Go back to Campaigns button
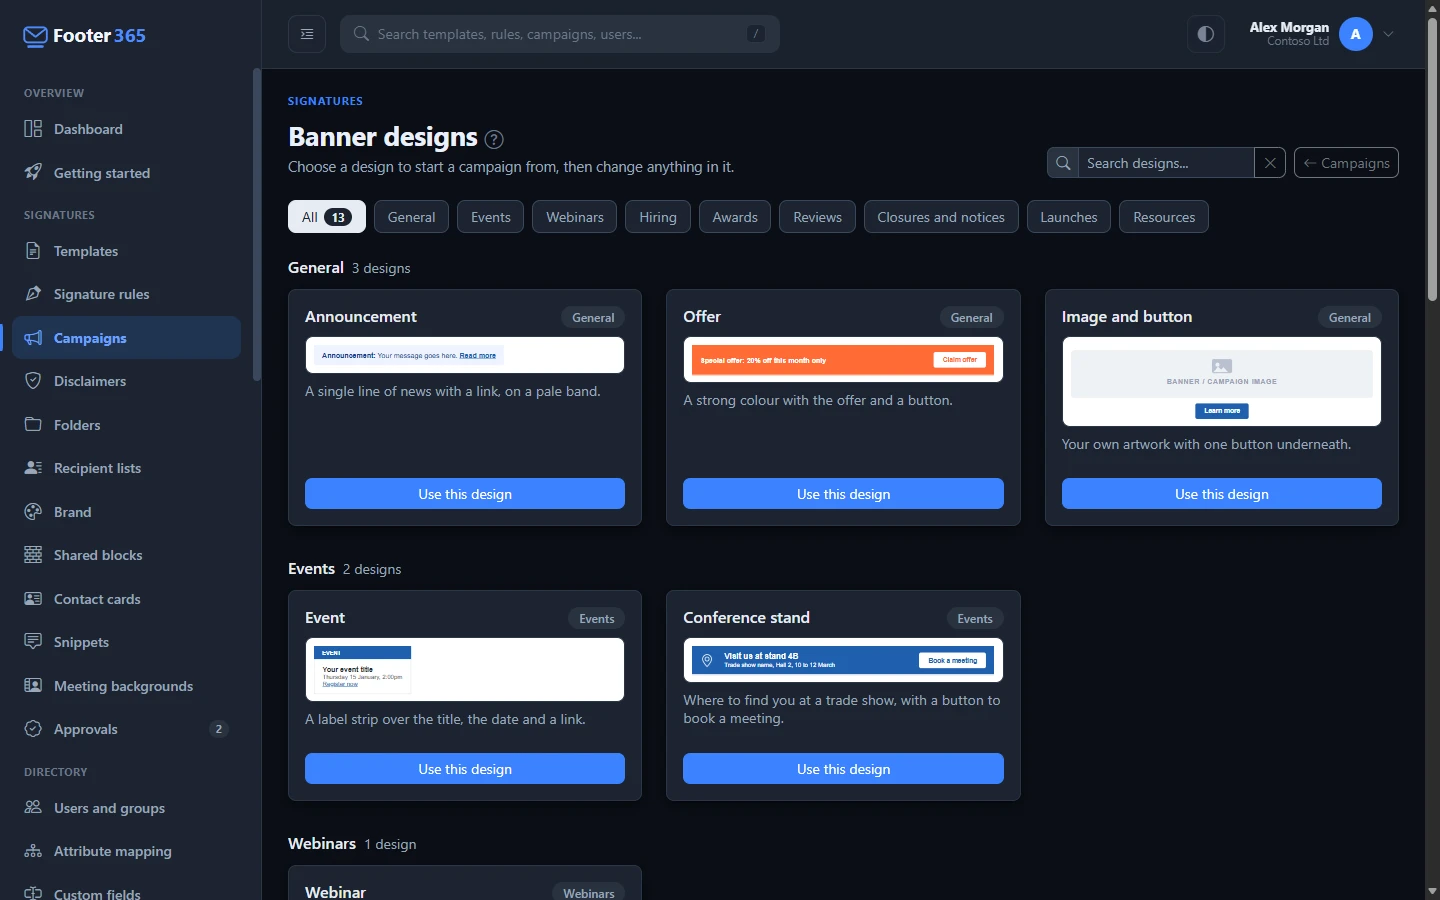 (x=1346, y=163)
